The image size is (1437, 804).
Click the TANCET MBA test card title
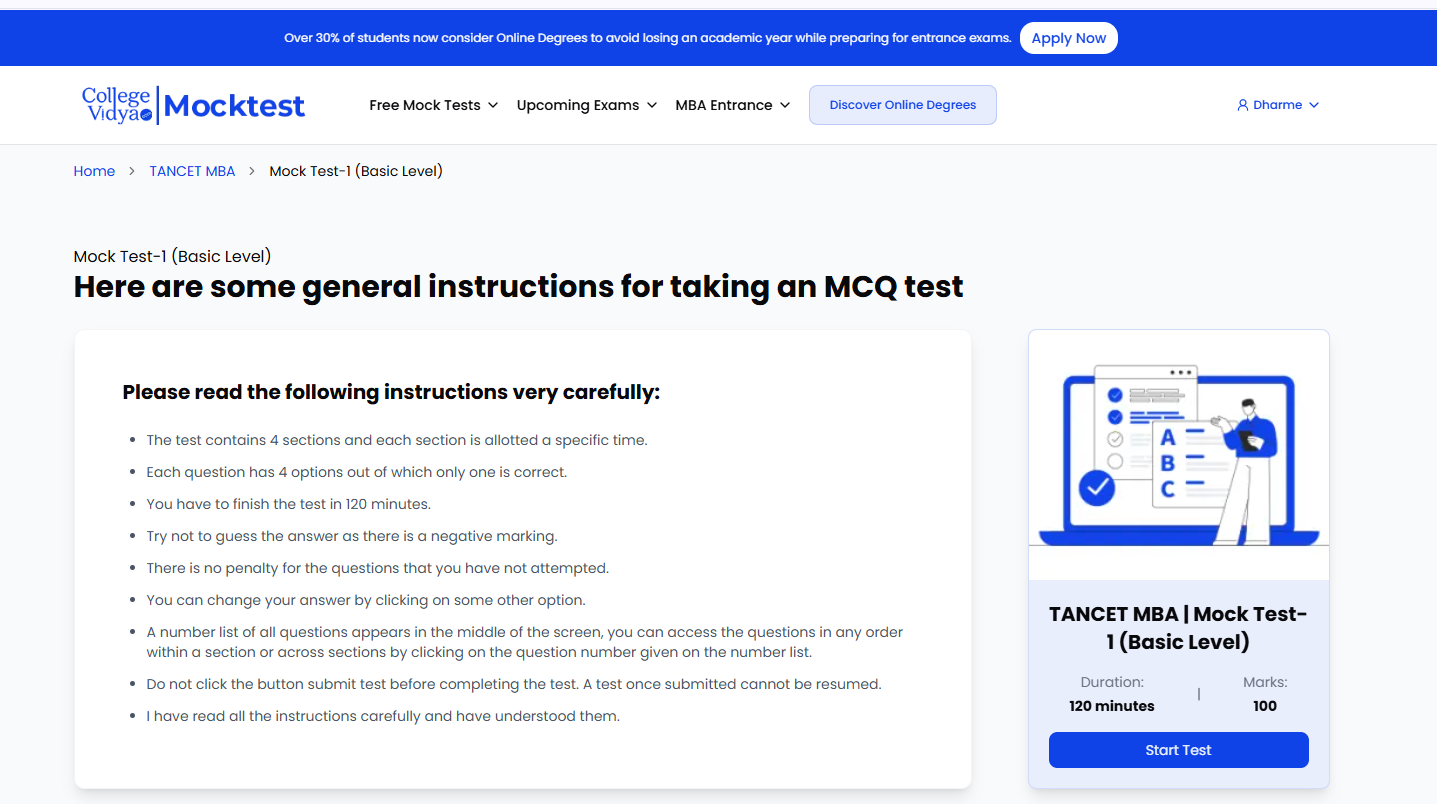(x=1179, y=628)
